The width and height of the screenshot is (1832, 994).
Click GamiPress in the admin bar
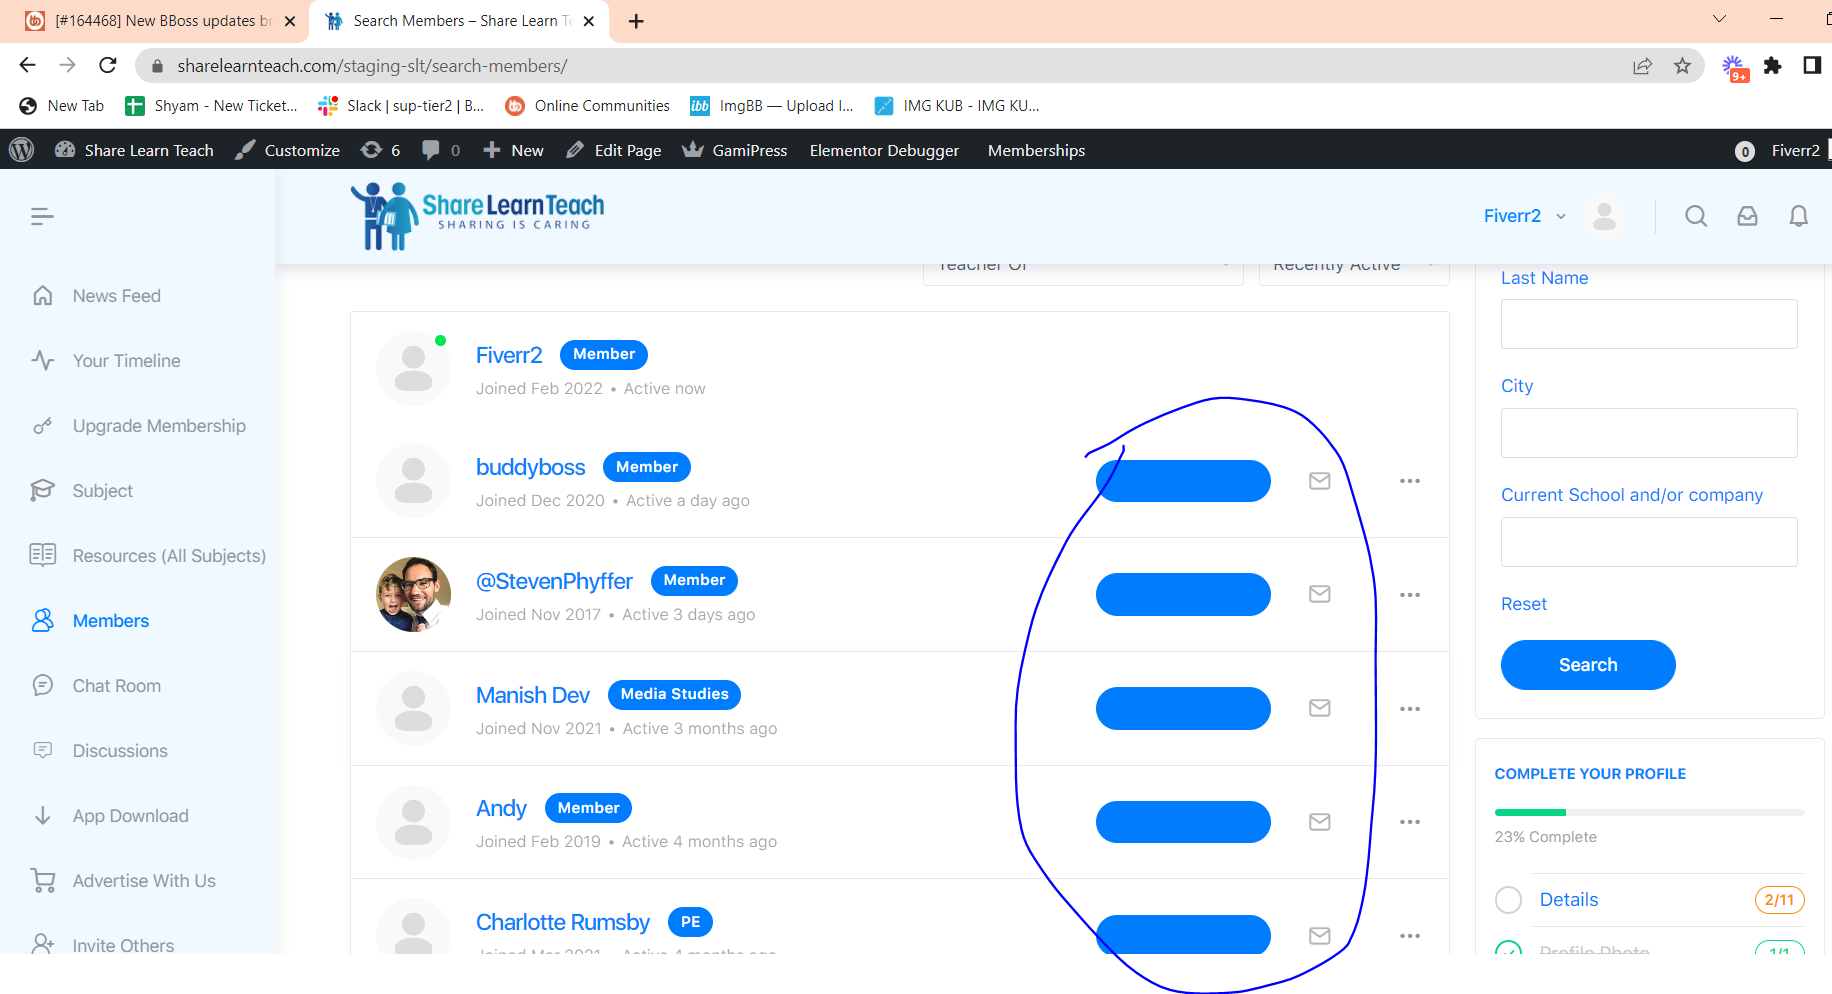[x=748, y=151]
